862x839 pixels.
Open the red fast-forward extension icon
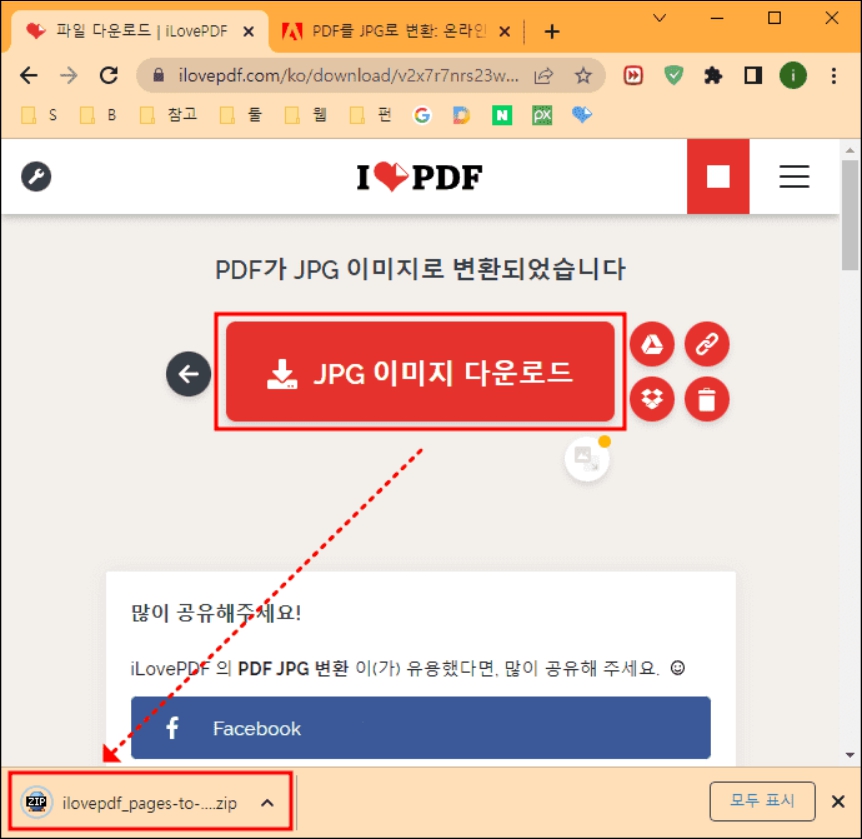(x=633, y=75)
